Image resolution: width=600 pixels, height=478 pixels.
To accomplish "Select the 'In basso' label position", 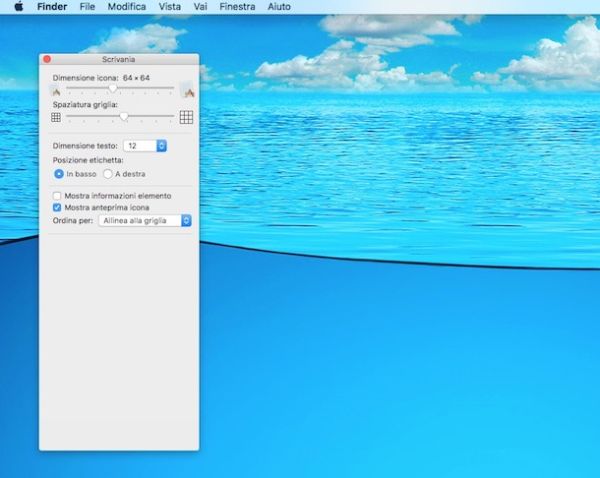I will coord(59,174).
